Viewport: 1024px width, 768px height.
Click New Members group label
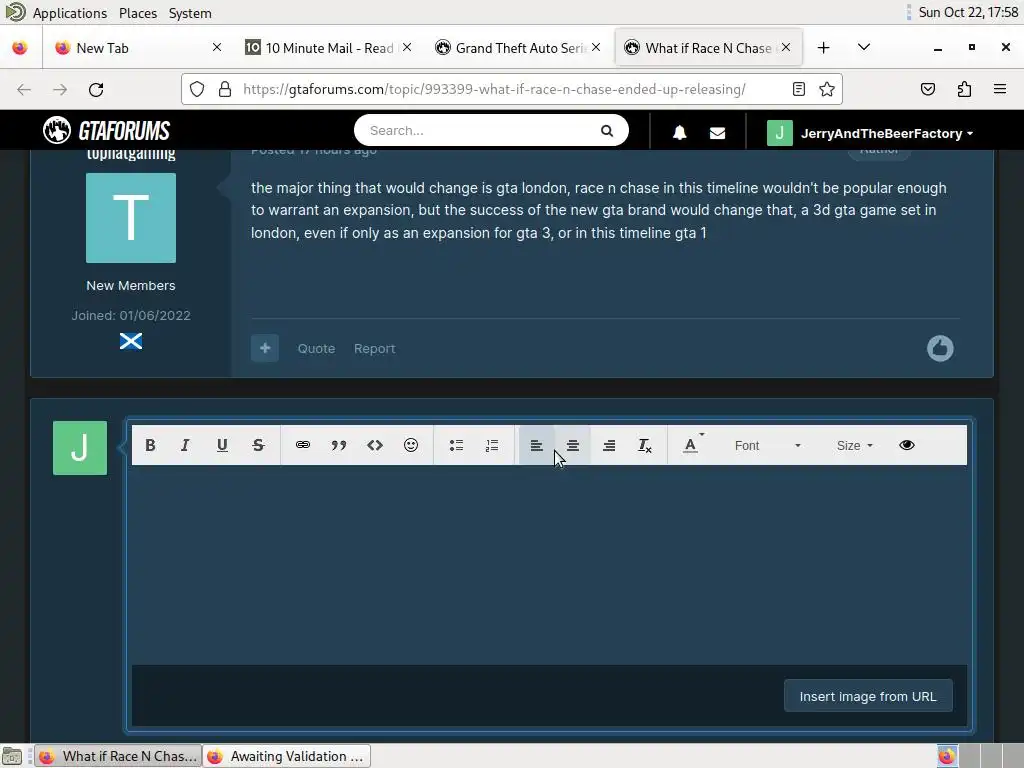131,285
